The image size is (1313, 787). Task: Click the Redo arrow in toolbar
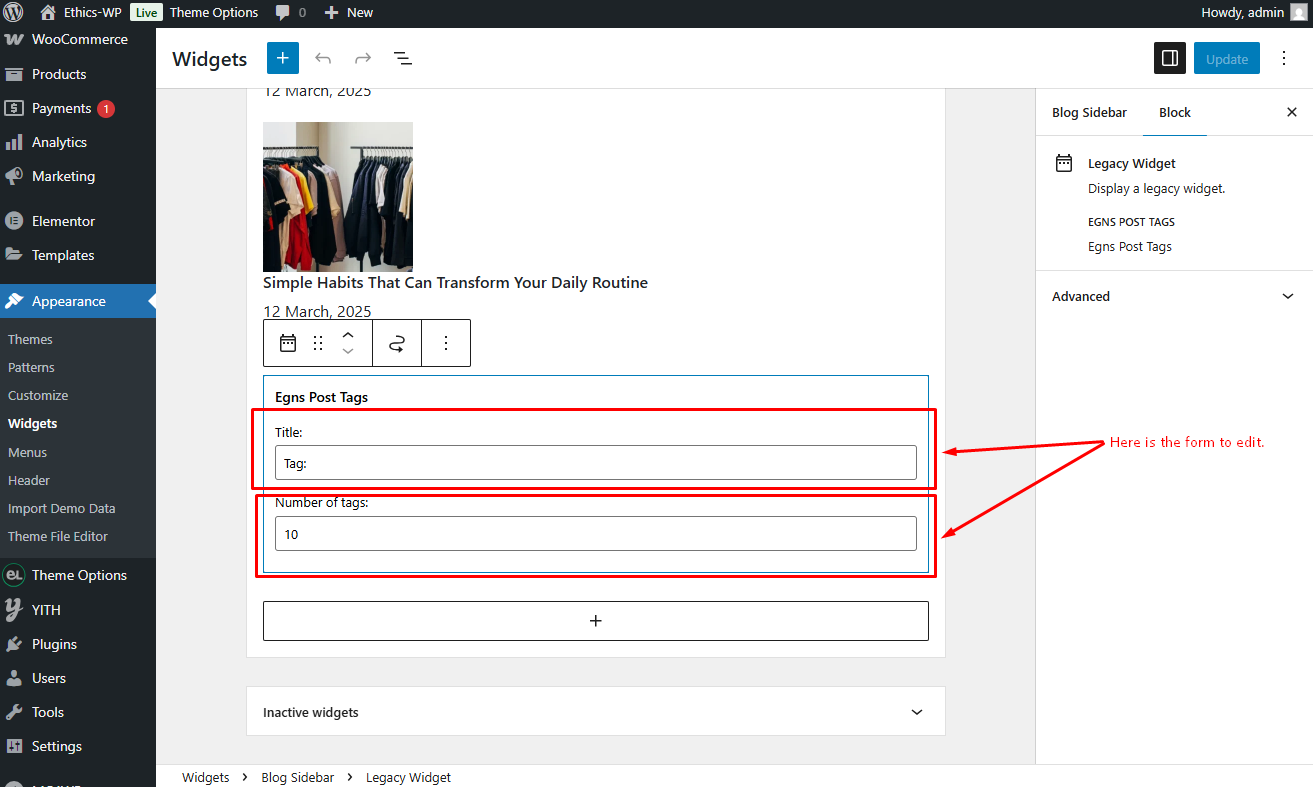tap(363, 58)
